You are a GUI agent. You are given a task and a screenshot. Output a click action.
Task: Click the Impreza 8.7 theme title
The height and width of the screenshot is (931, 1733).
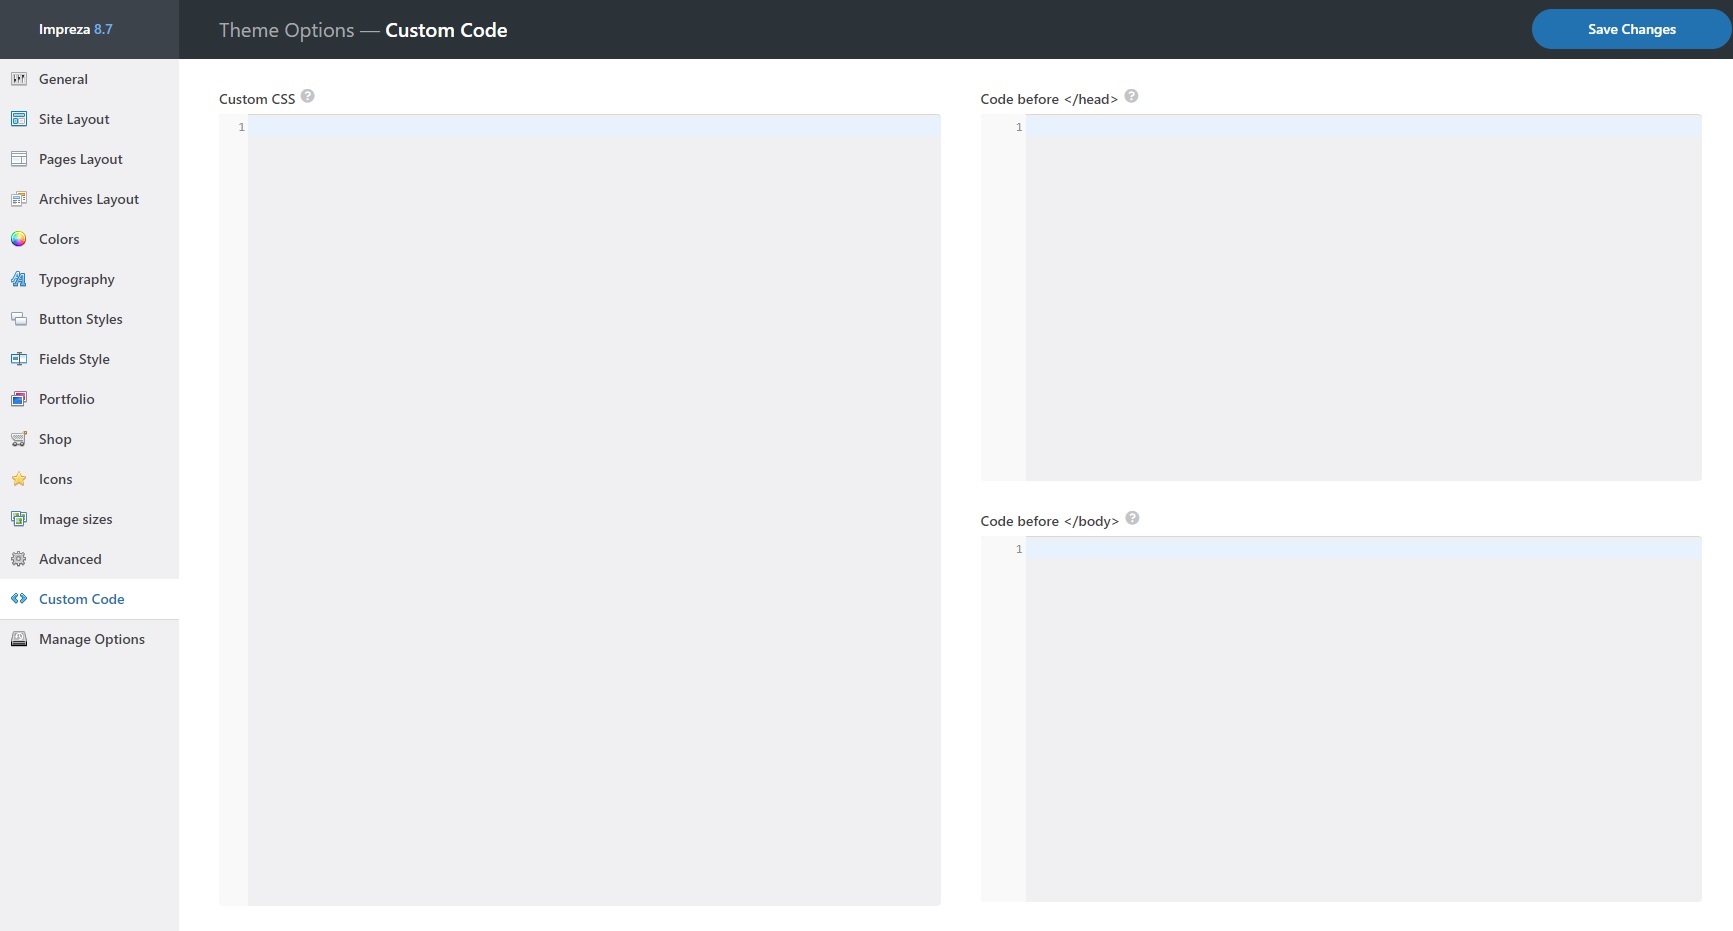[x=76, y=29]
